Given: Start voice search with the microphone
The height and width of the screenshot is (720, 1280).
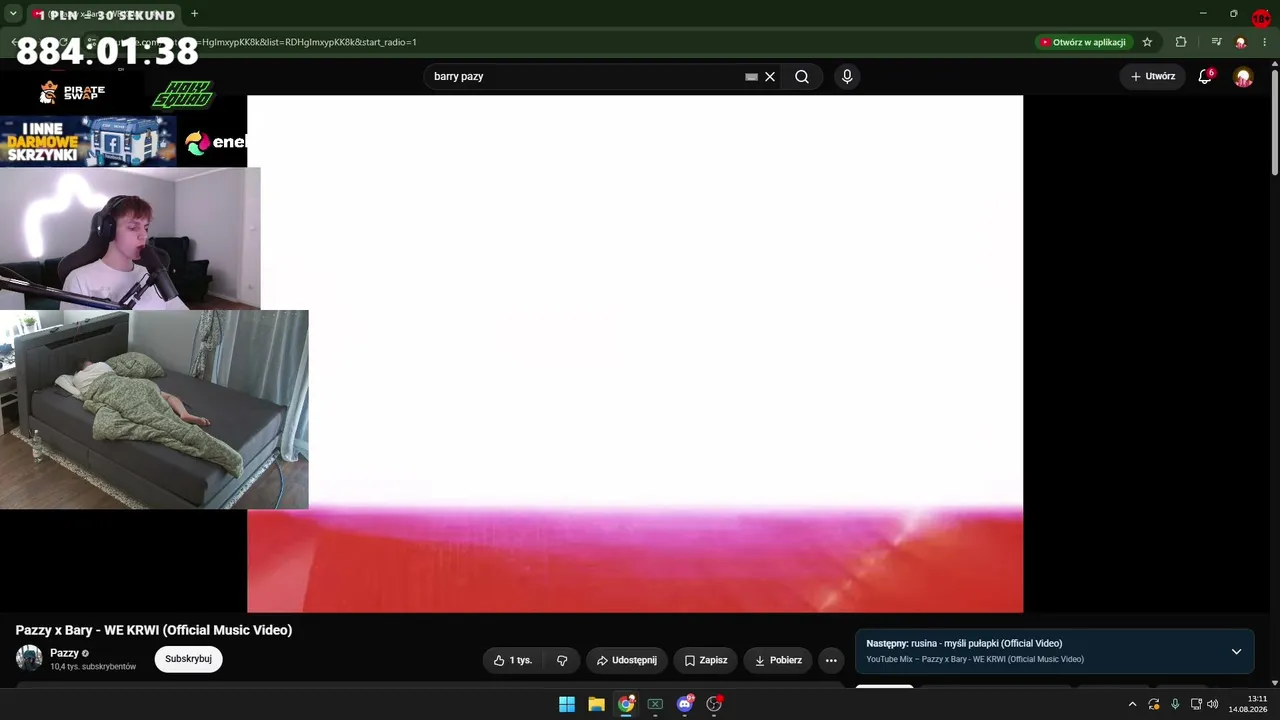Looking at the screenshot, I should 847,77.
